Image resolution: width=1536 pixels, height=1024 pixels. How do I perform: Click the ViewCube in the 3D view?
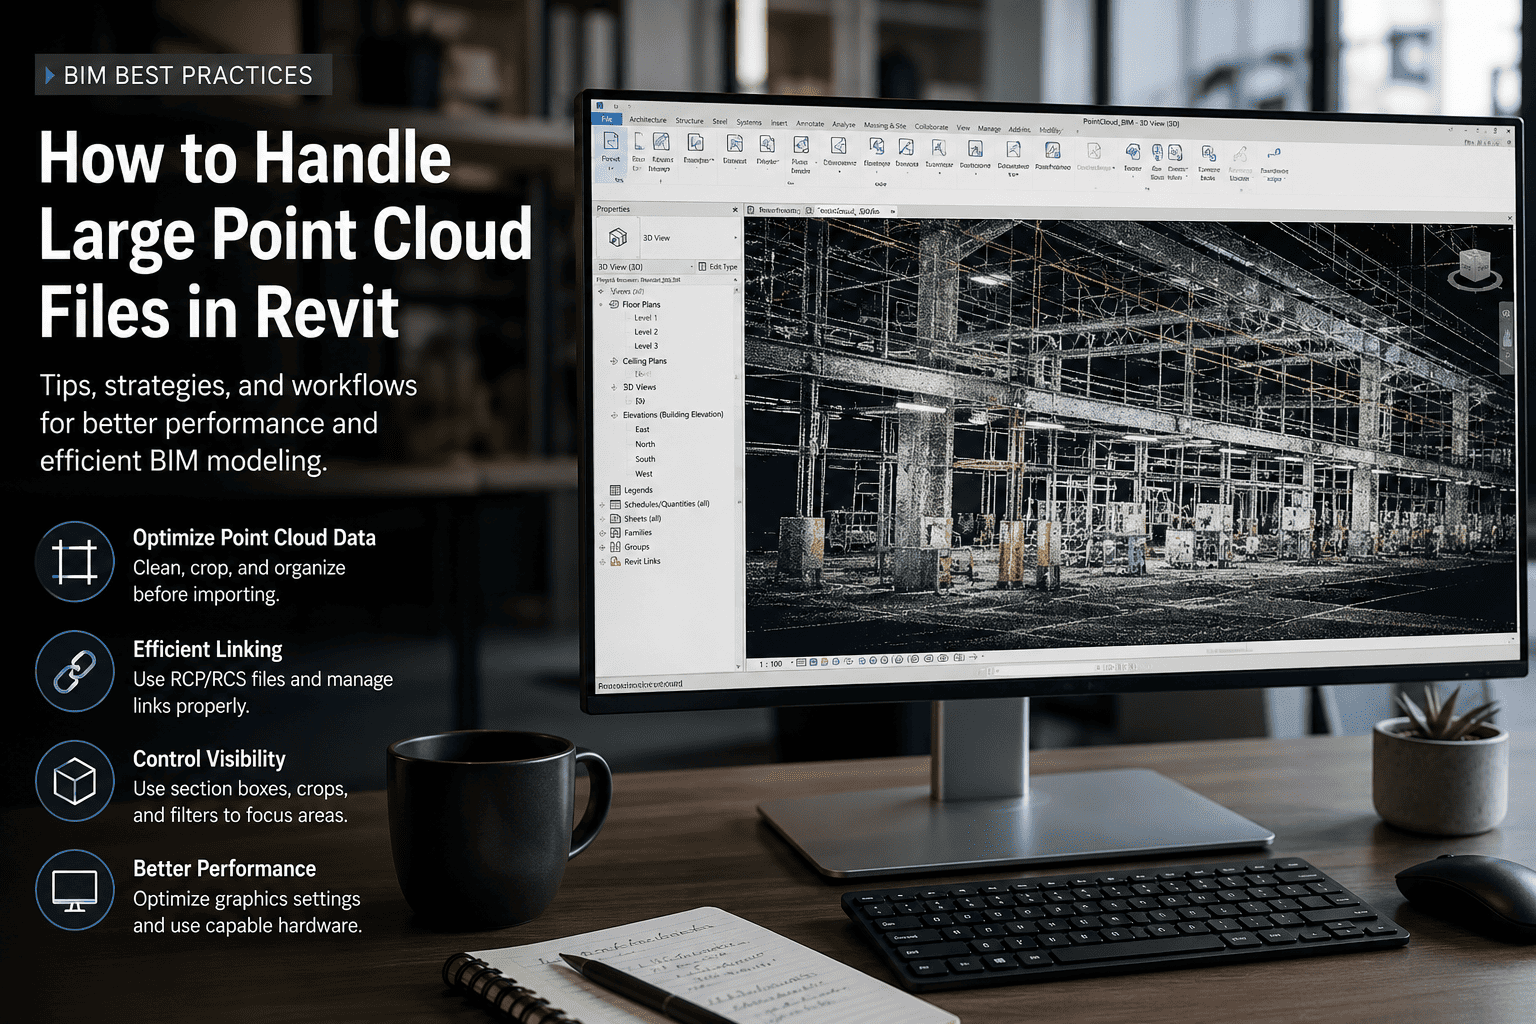tap(1477, 270)
